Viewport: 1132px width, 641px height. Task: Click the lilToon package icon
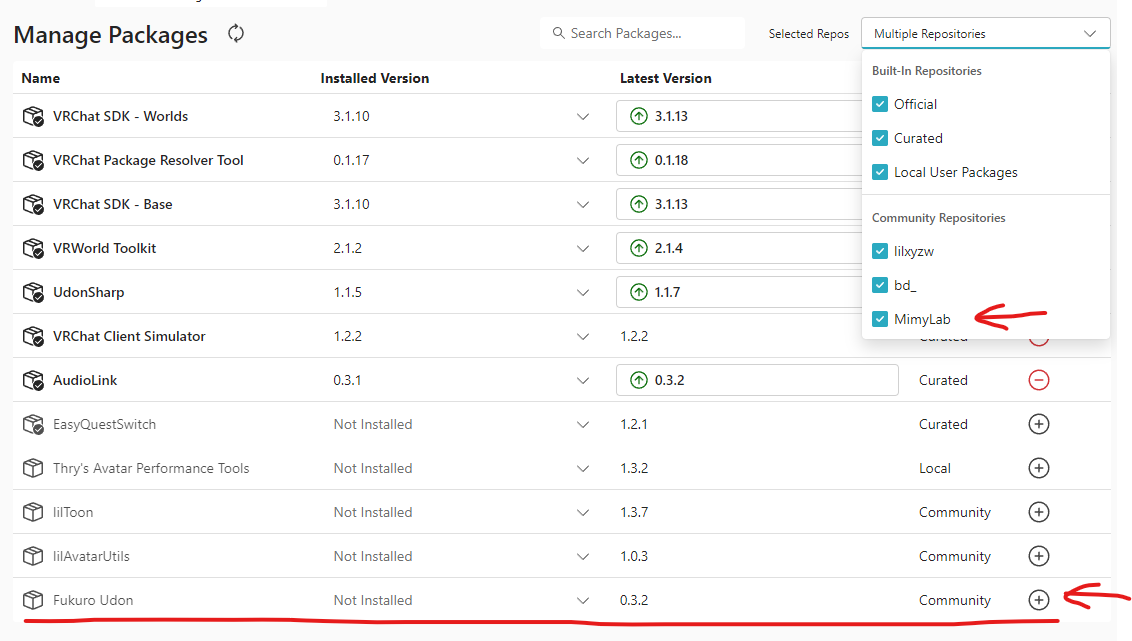point(33,513)
